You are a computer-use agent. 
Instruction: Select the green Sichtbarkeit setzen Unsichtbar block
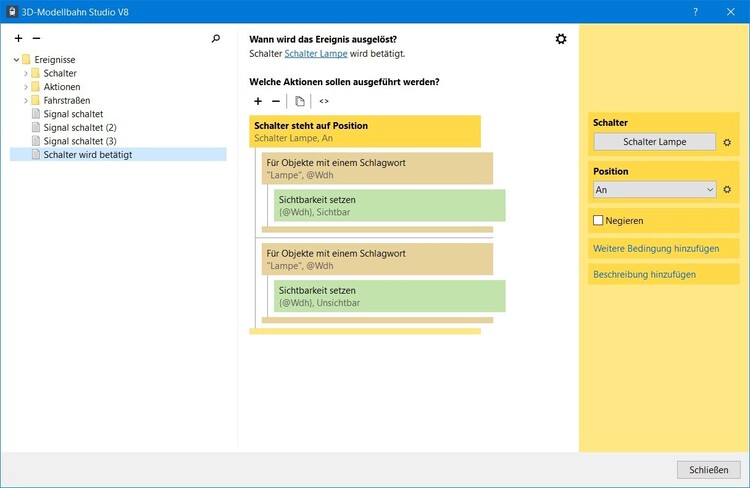390,296
